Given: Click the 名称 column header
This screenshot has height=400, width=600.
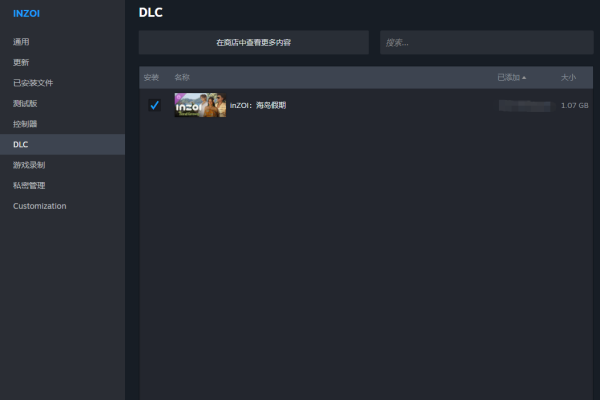Looking at the screenshot, I should point(182,78).
